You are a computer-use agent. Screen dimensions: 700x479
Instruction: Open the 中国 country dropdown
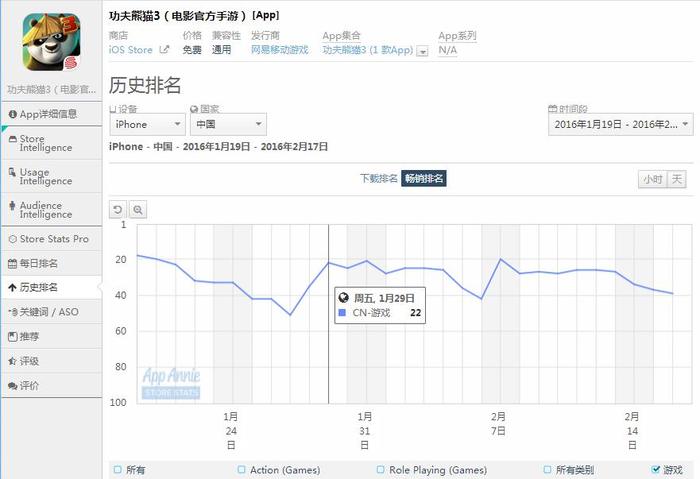[228, 124]
